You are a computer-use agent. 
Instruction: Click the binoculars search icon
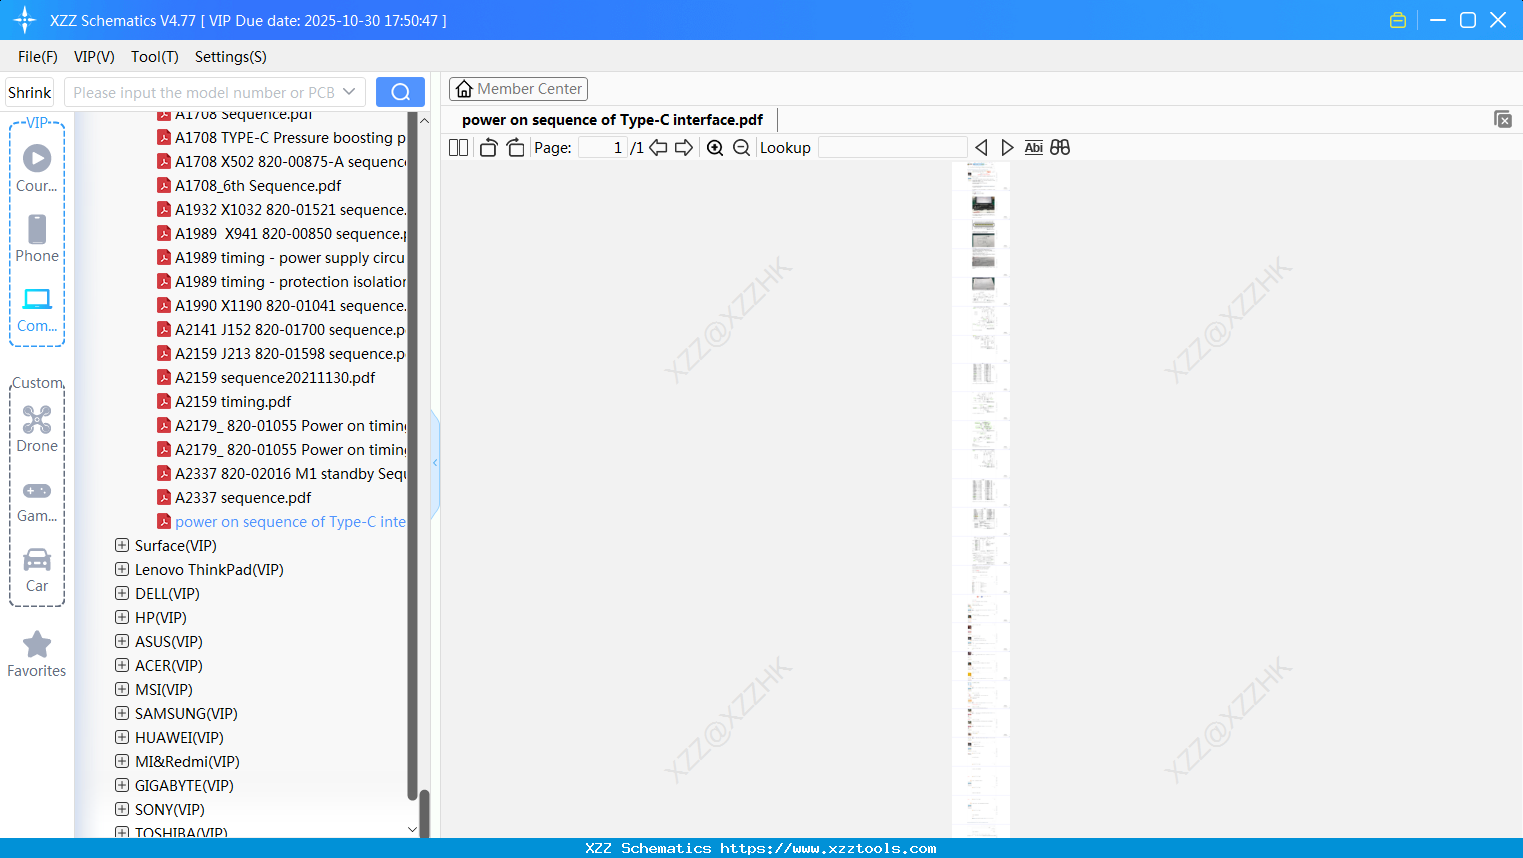click(x=1060, y=148)
